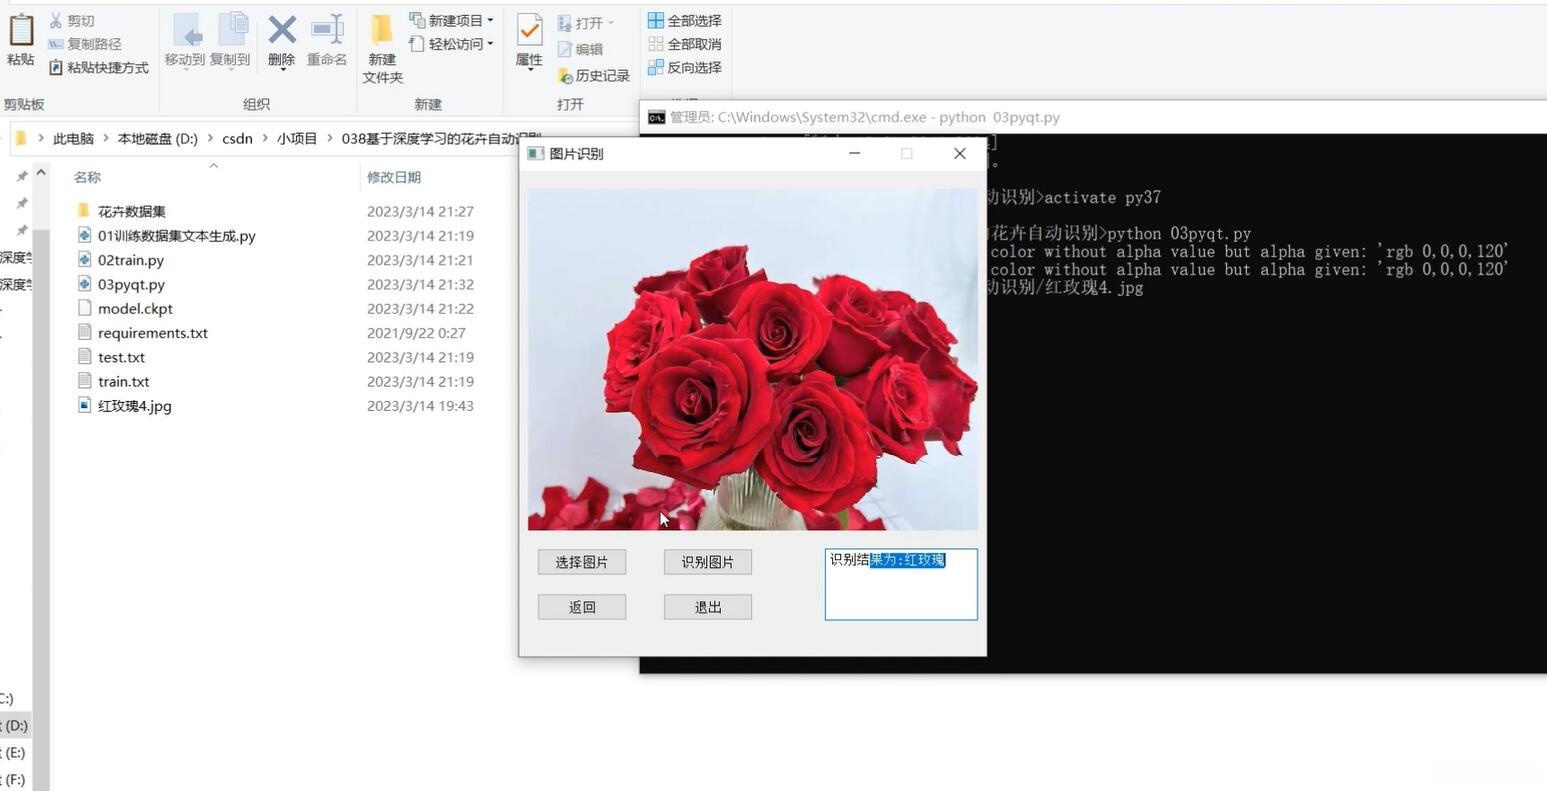Click the 退出 button

(708, 607)
